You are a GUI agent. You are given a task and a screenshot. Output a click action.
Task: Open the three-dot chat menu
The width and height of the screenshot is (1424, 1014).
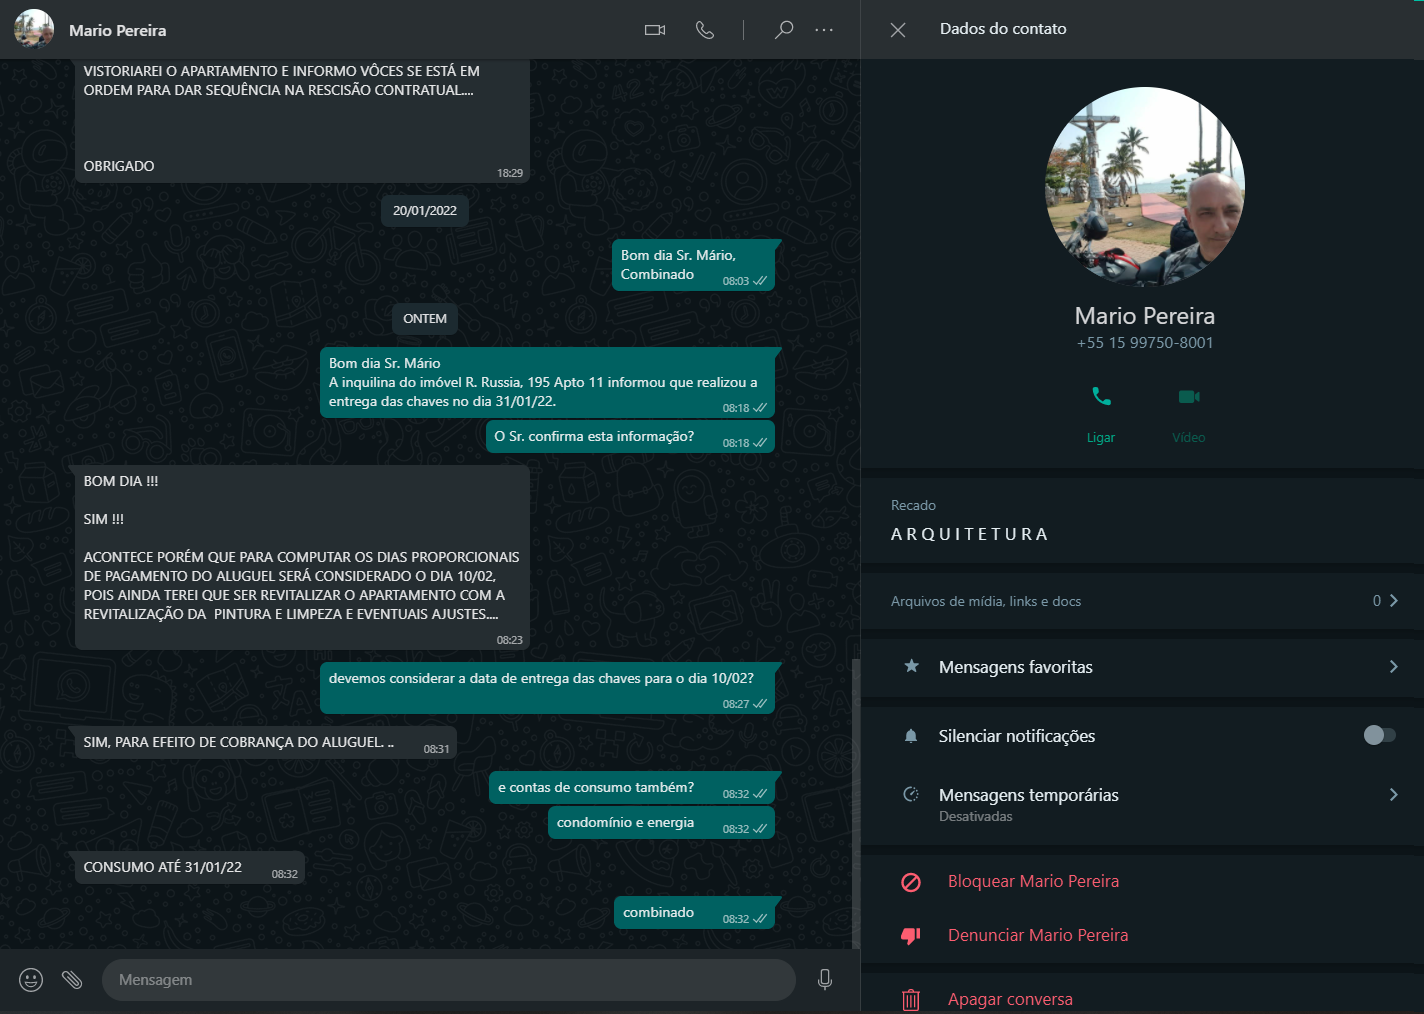point(824,30)
